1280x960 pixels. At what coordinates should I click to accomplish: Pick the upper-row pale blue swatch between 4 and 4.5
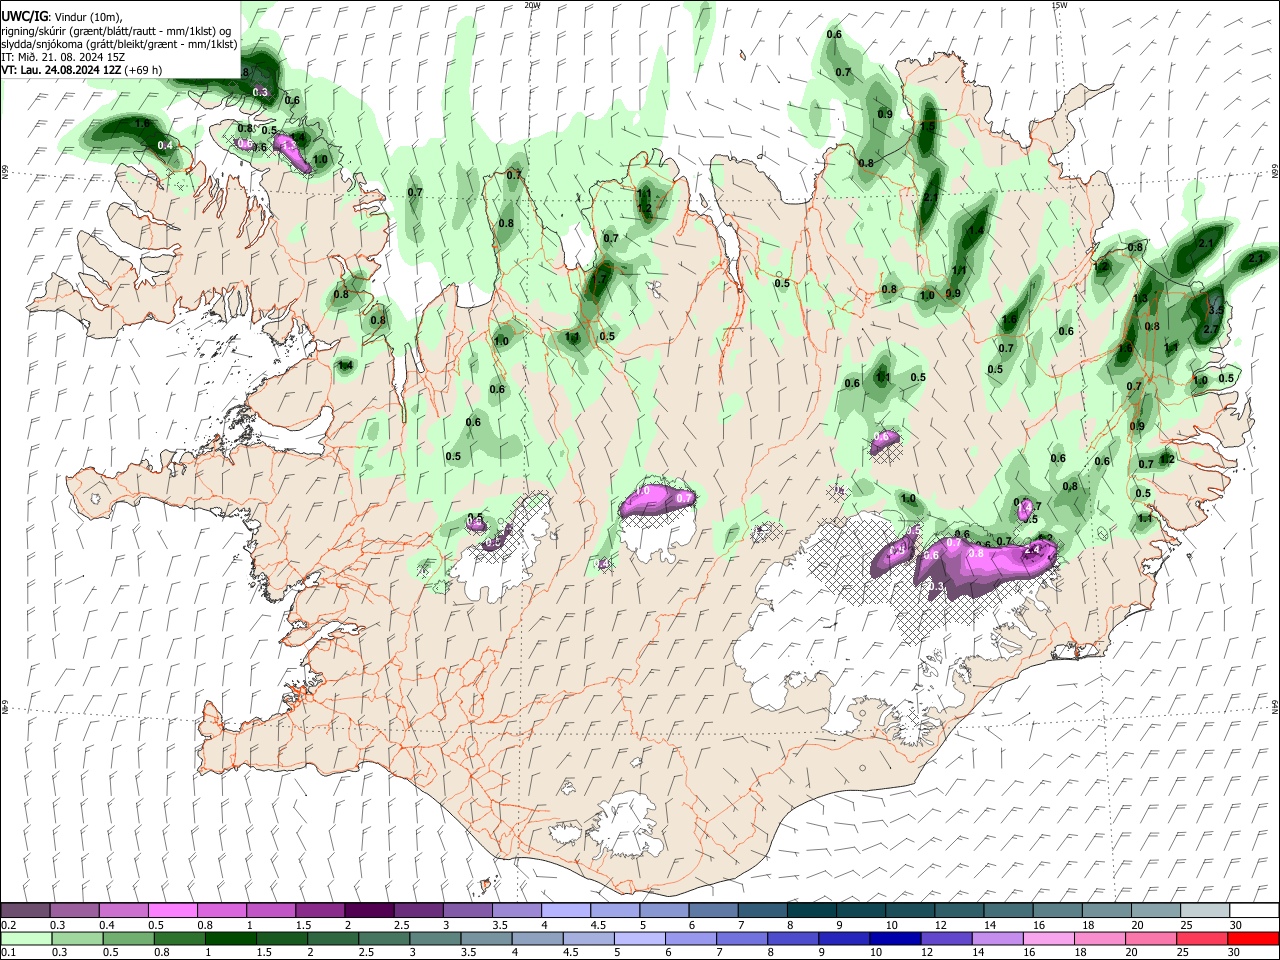566,910
